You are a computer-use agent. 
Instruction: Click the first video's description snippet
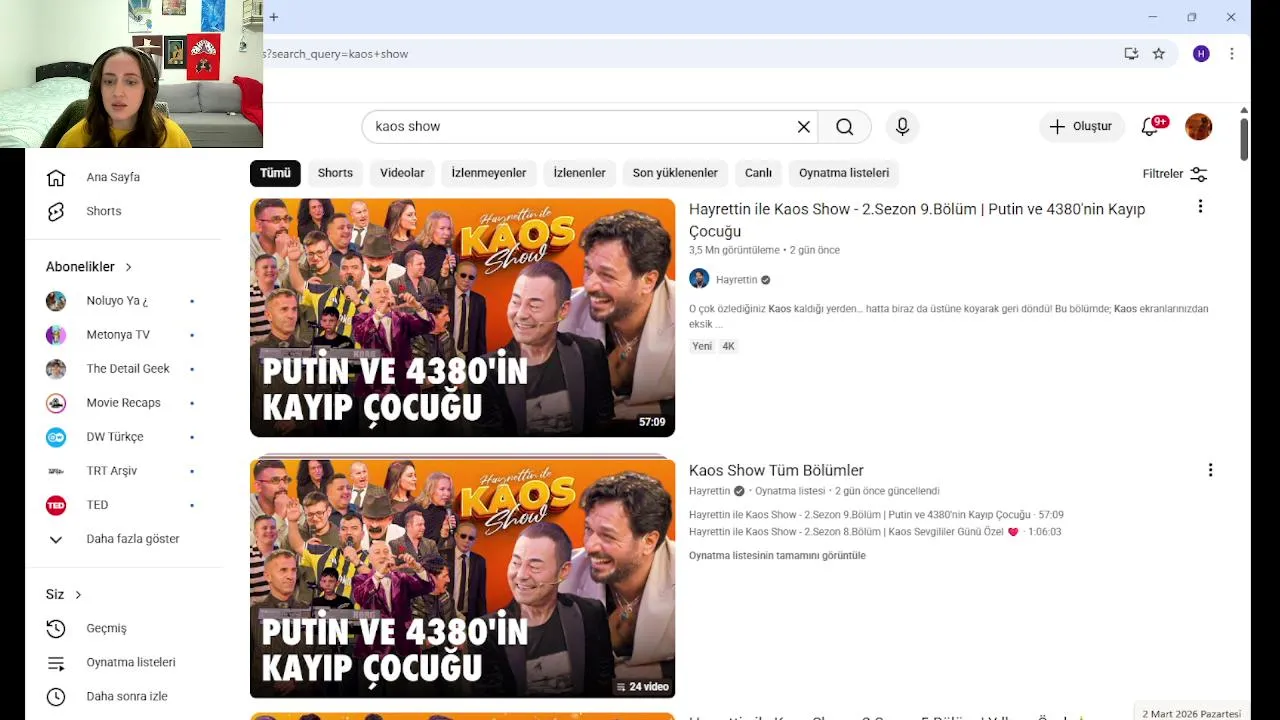(948, 316)
